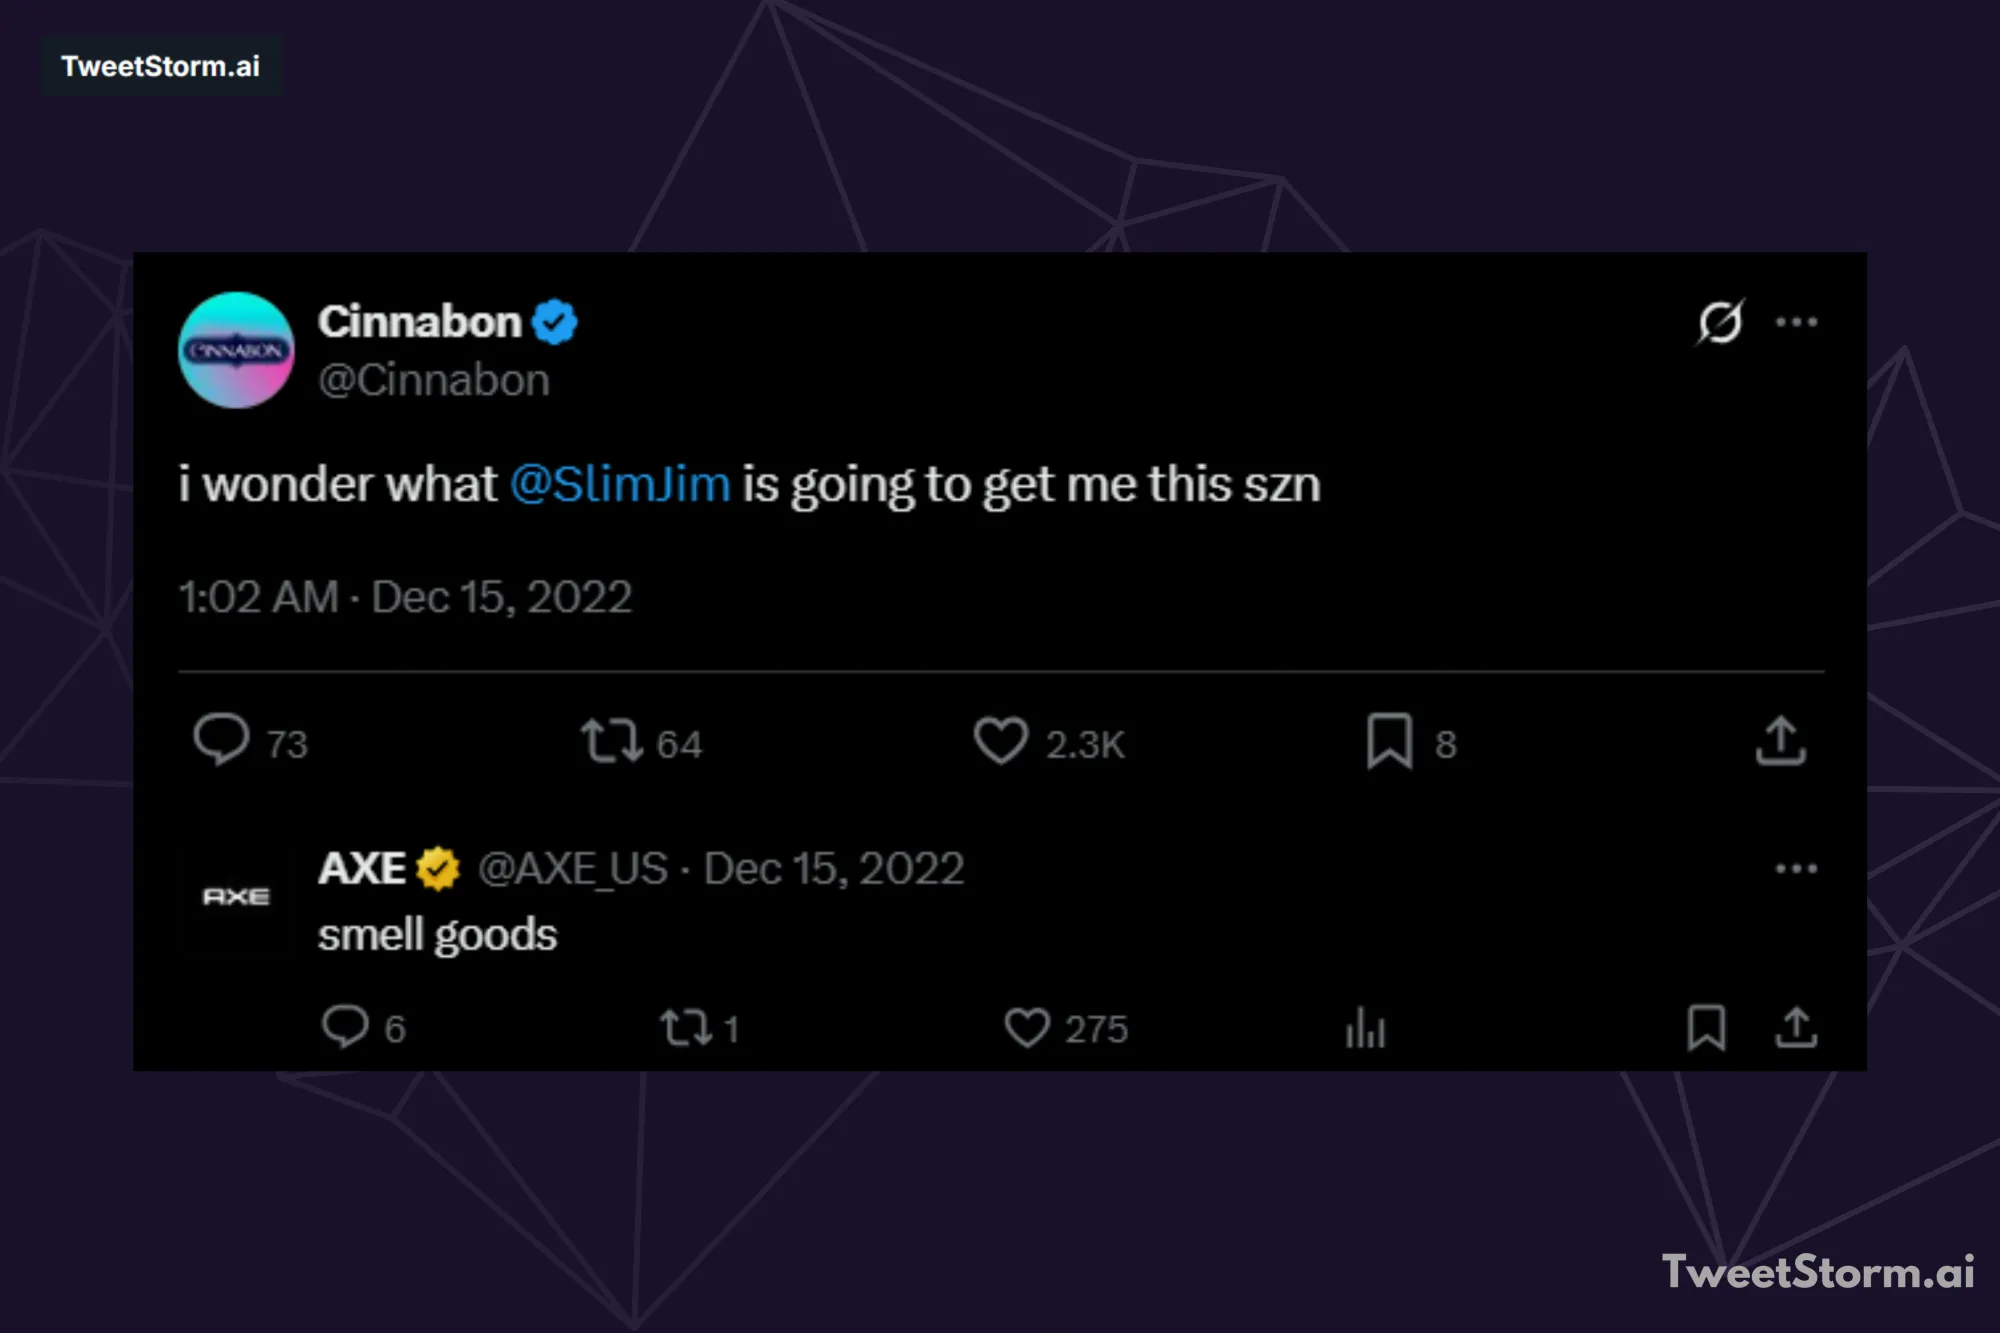Click the Cinnabon gradient profile picture
The height and width of the screenshot is (1333, 2000).
237,349
